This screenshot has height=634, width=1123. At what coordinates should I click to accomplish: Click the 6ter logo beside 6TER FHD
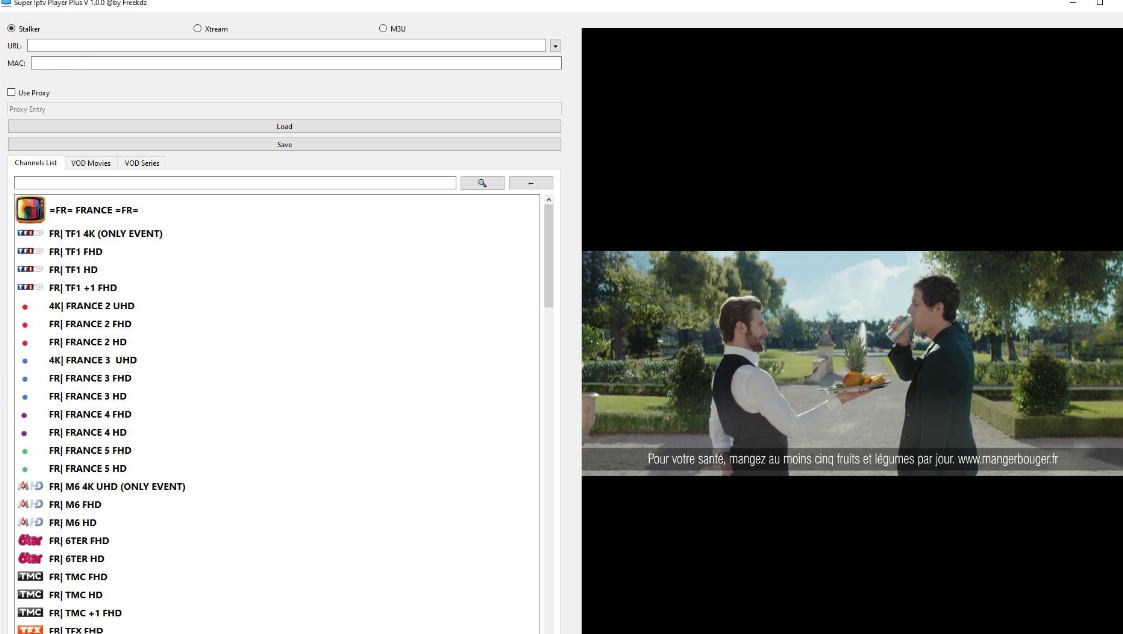[30, 541]
